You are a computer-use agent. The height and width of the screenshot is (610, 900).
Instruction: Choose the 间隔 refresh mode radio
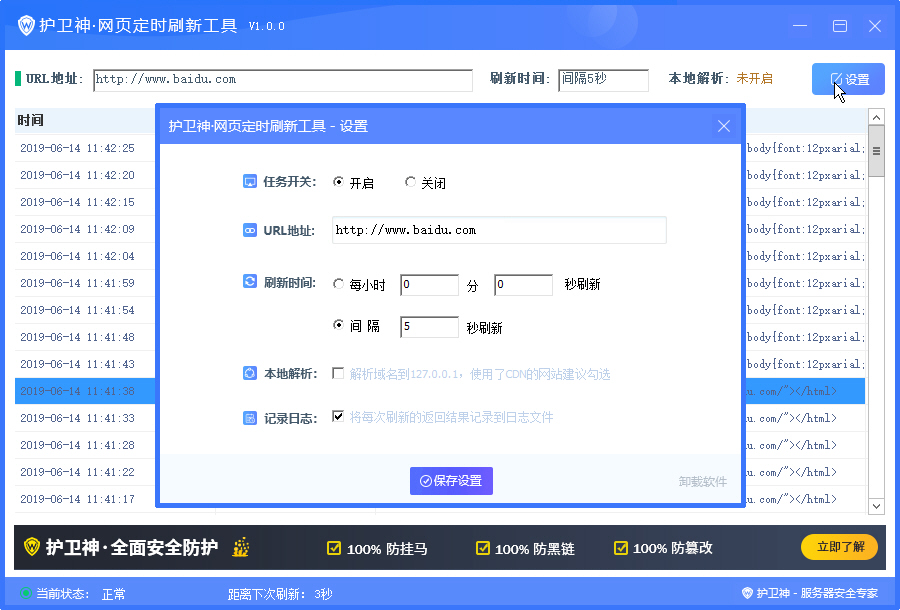[x=338, y=325]
